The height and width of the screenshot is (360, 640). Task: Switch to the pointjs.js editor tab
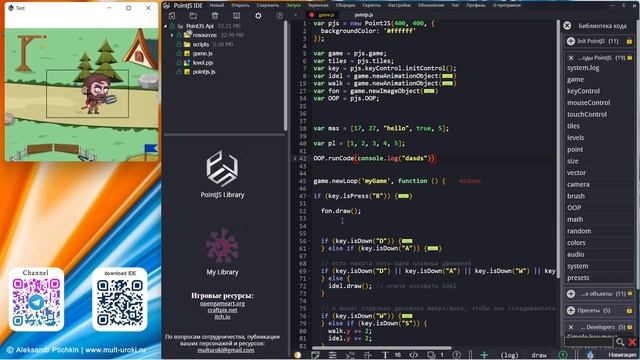(x=364, y=15)
